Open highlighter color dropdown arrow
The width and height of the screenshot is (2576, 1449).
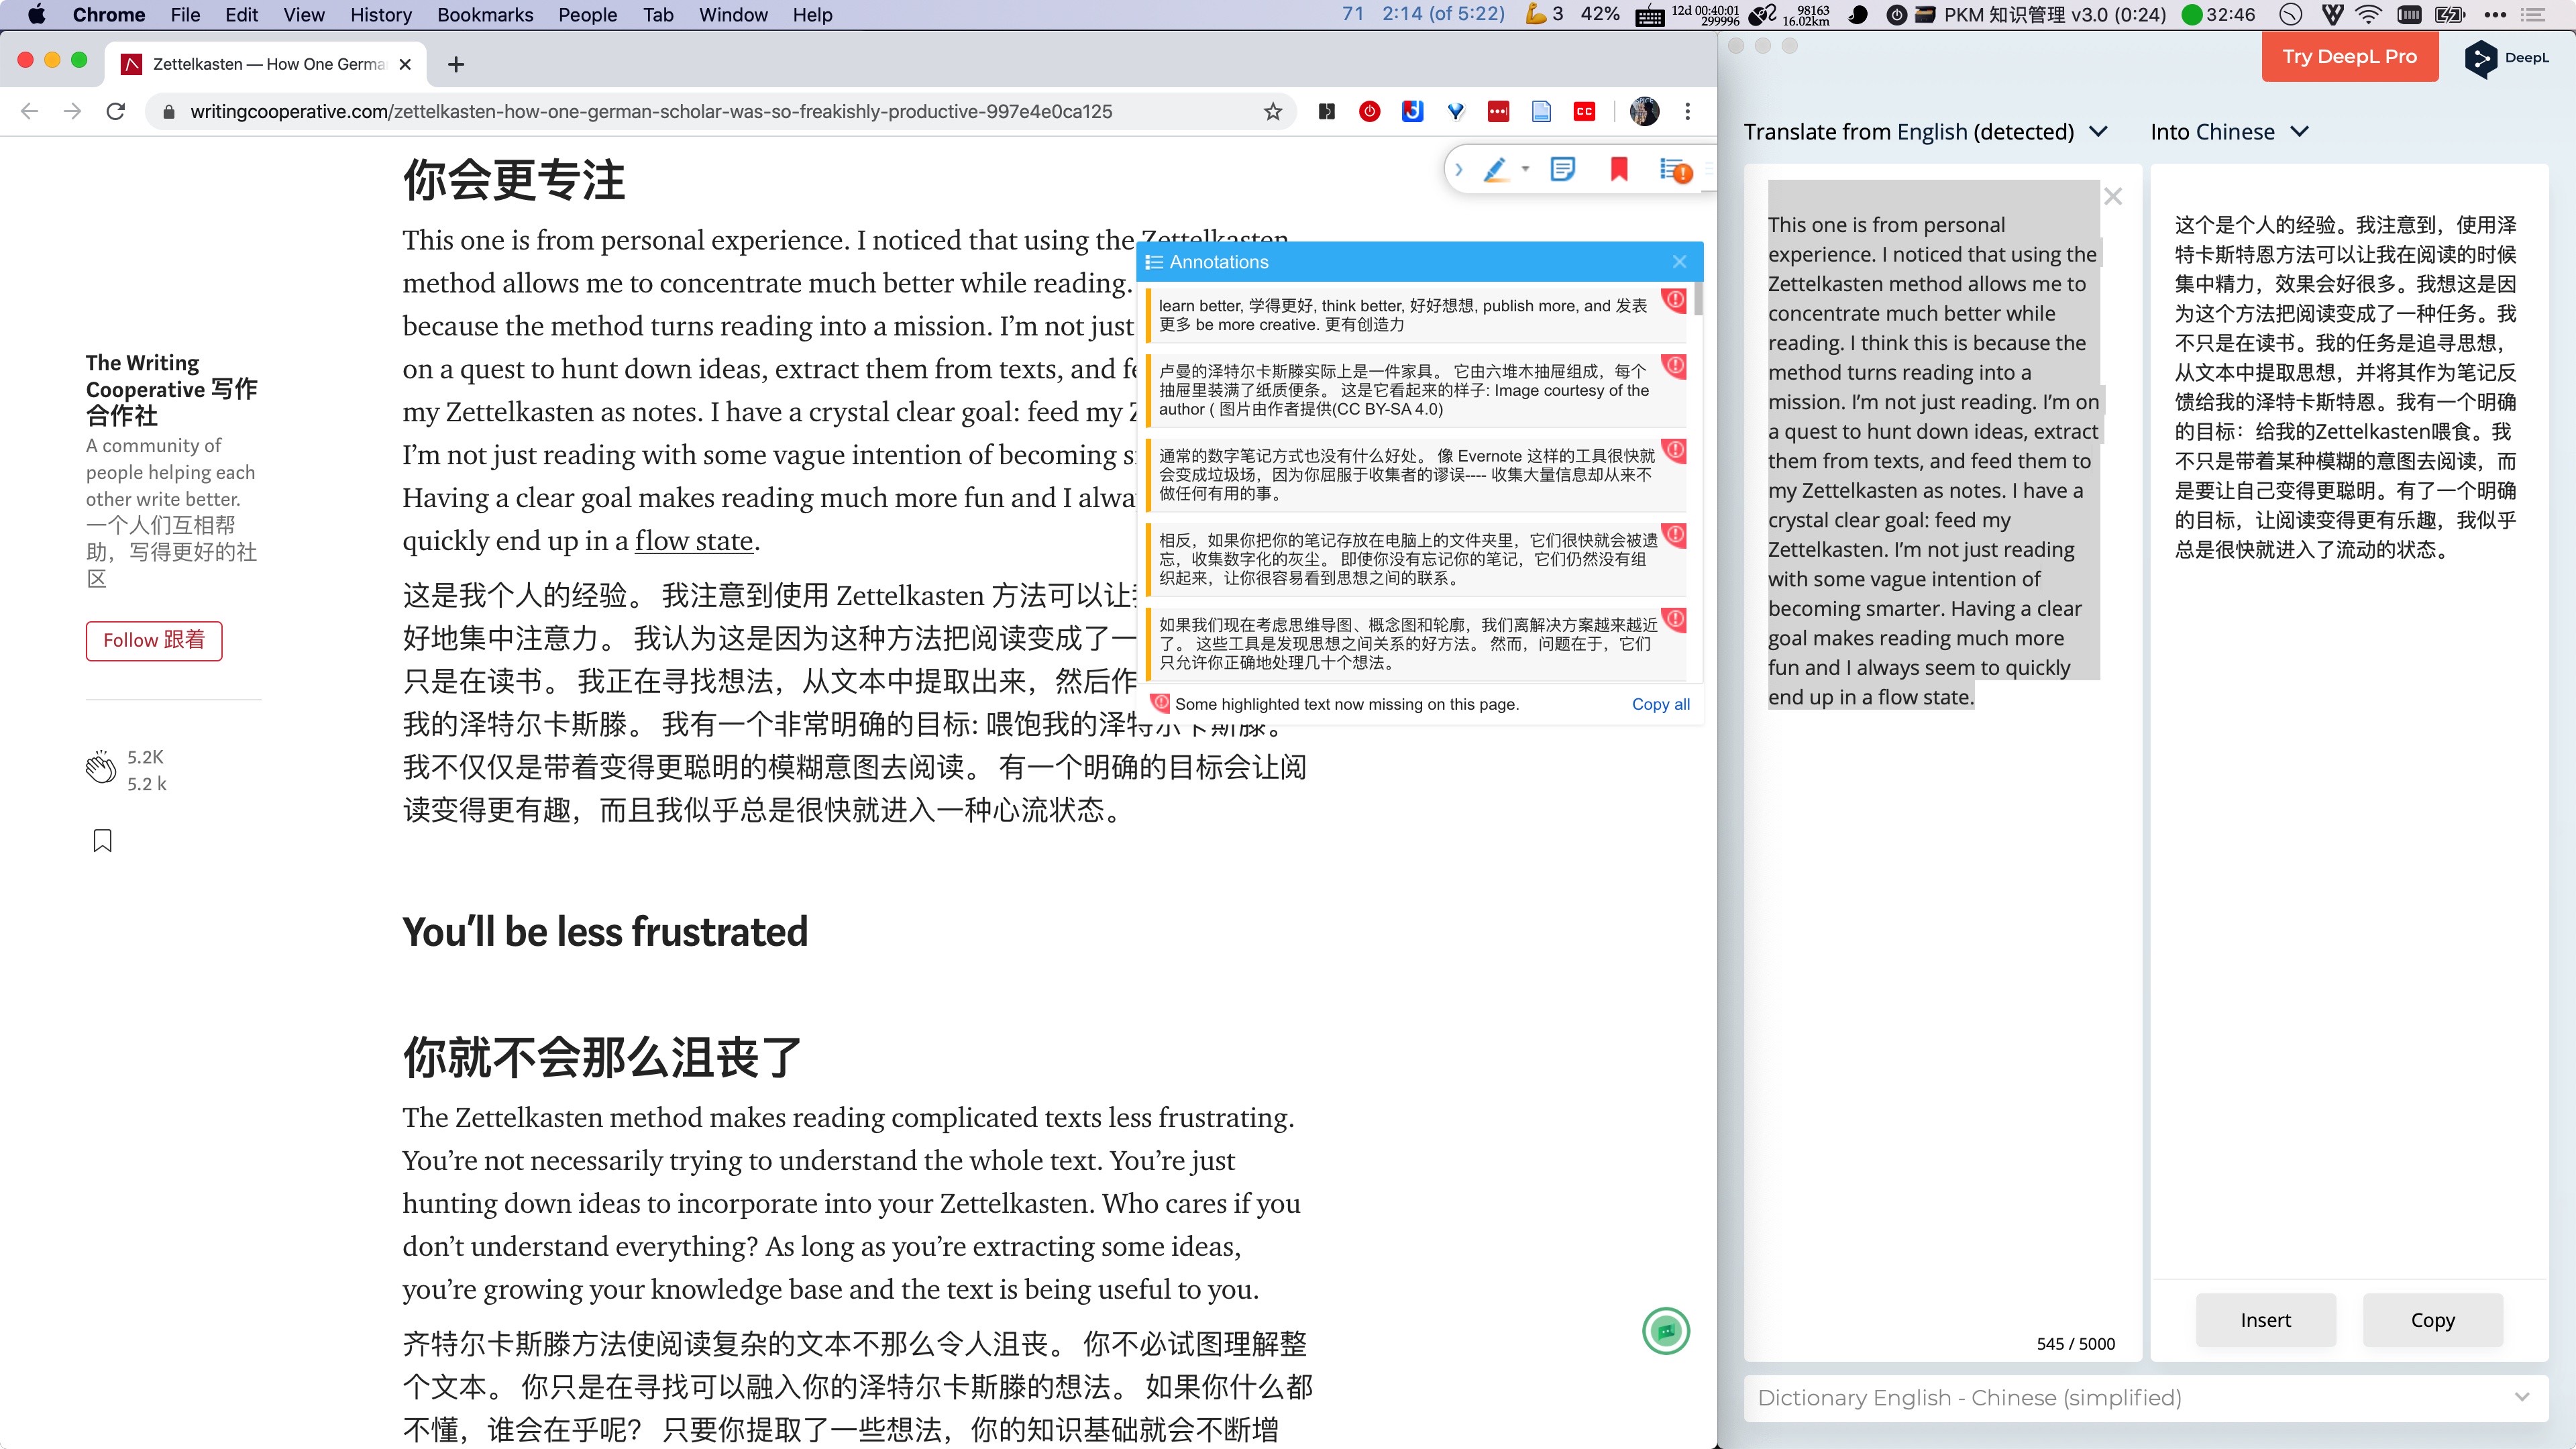(x=1525, y=169)
